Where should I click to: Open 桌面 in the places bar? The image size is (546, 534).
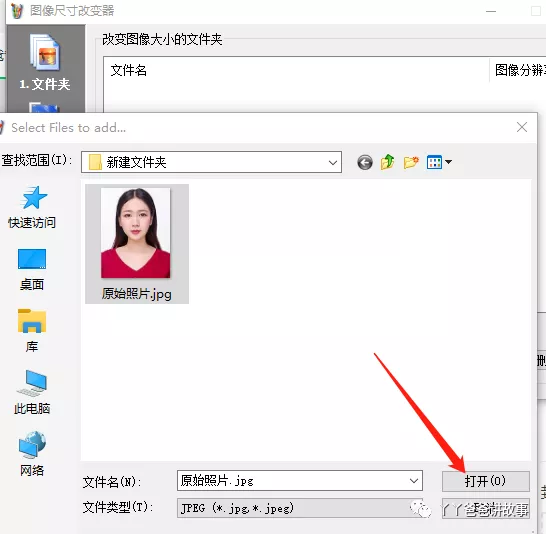(x=32, y=270)
